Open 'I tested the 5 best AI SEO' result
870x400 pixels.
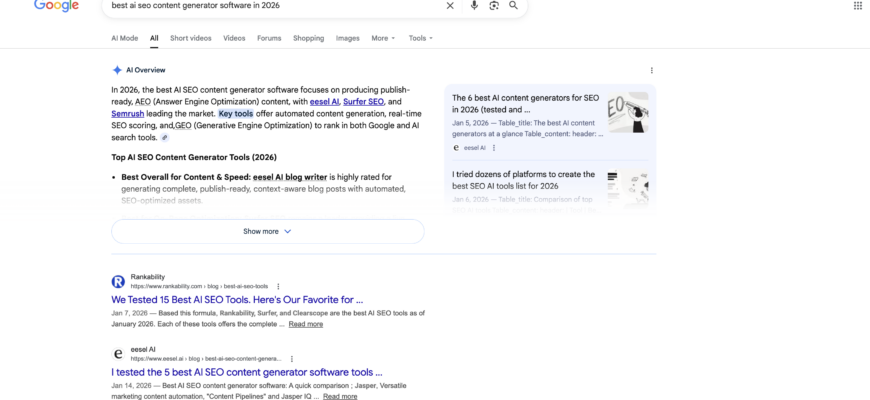click(x=247, y=372)
